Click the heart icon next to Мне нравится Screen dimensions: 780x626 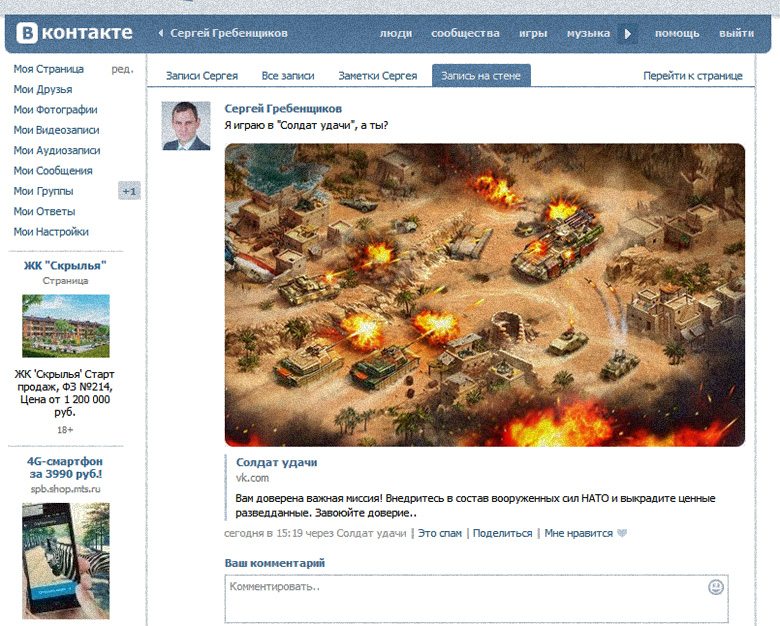[622, 534]
